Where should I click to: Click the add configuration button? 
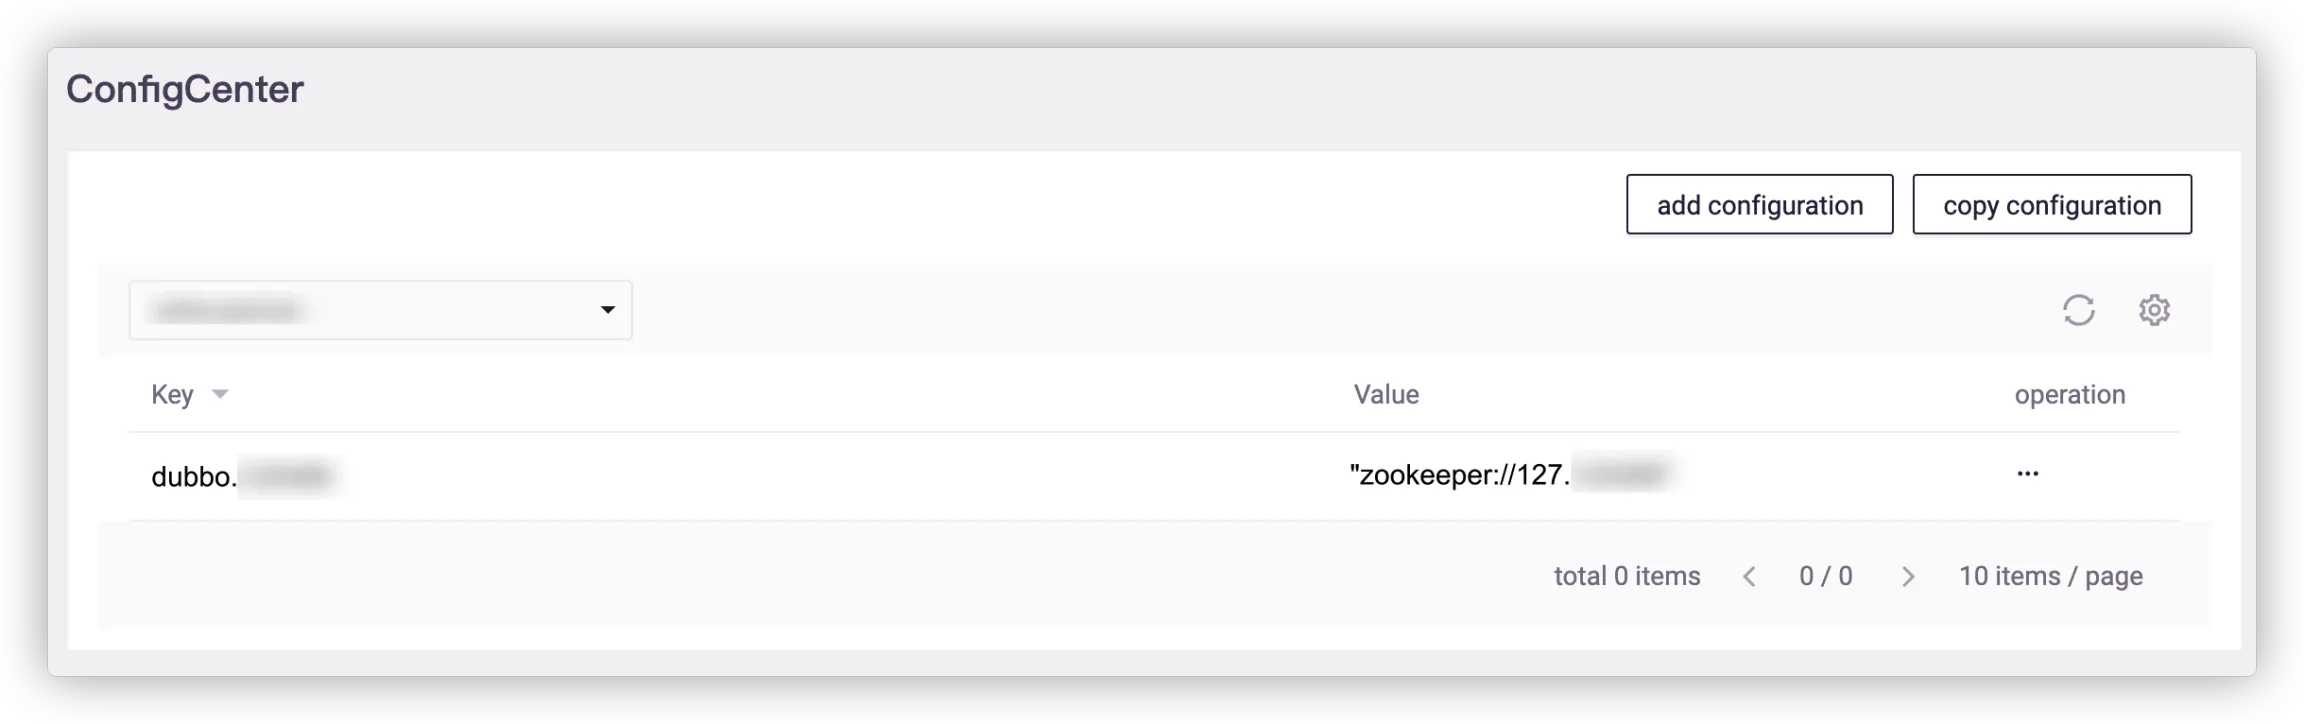click(x=1759, y=205)
